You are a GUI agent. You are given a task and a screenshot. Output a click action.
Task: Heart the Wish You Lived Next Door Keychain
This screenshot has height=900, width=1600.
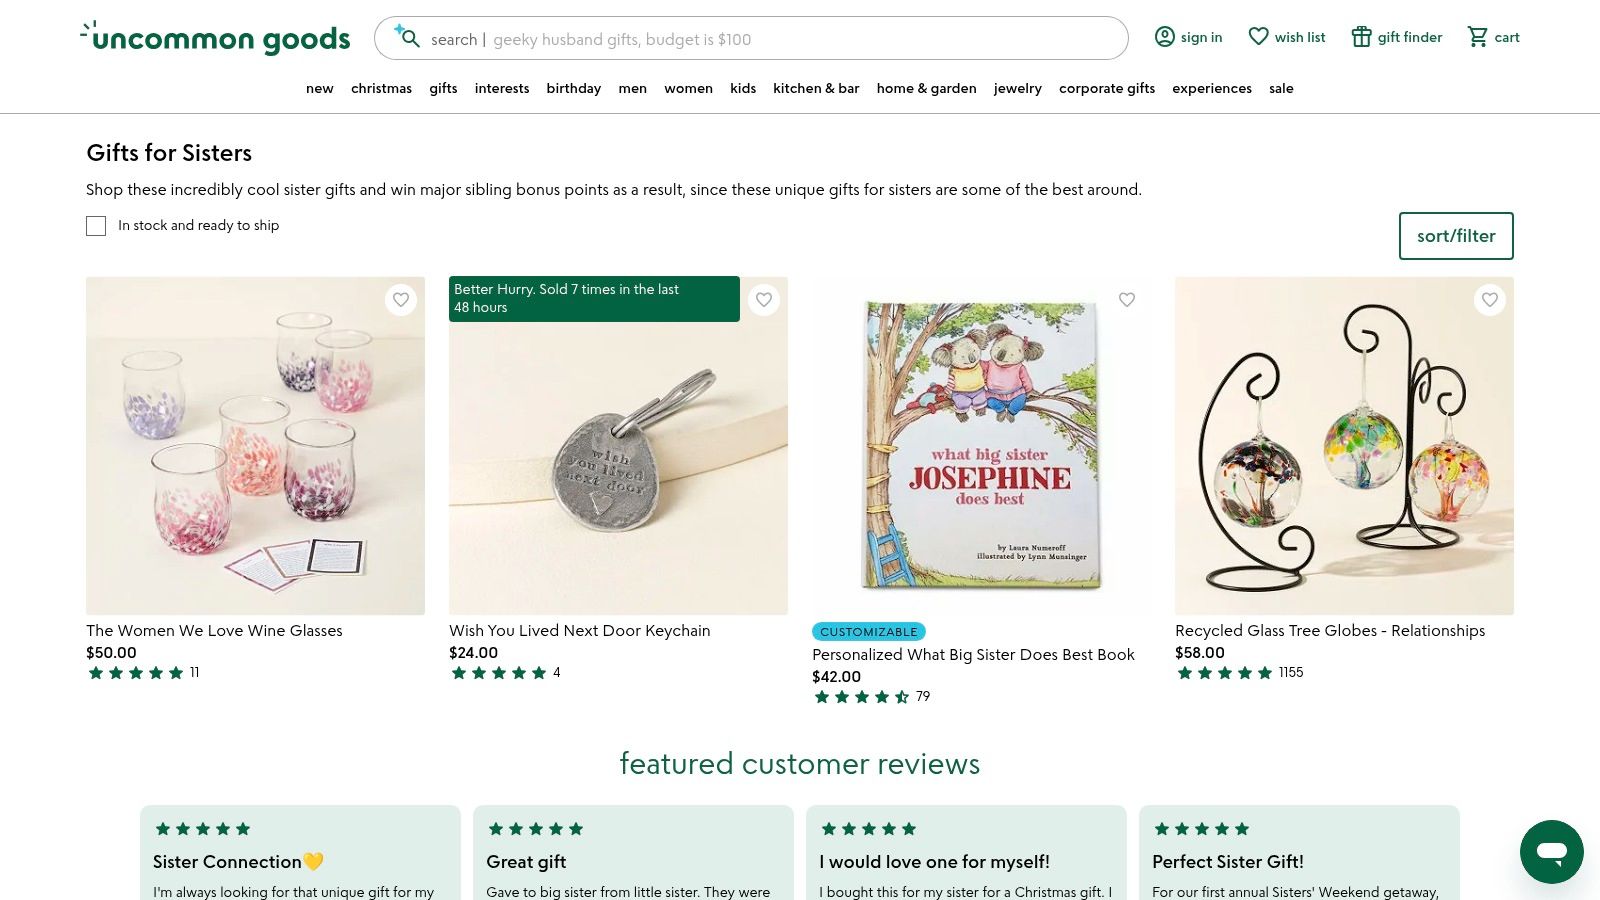tap(764, 300)
